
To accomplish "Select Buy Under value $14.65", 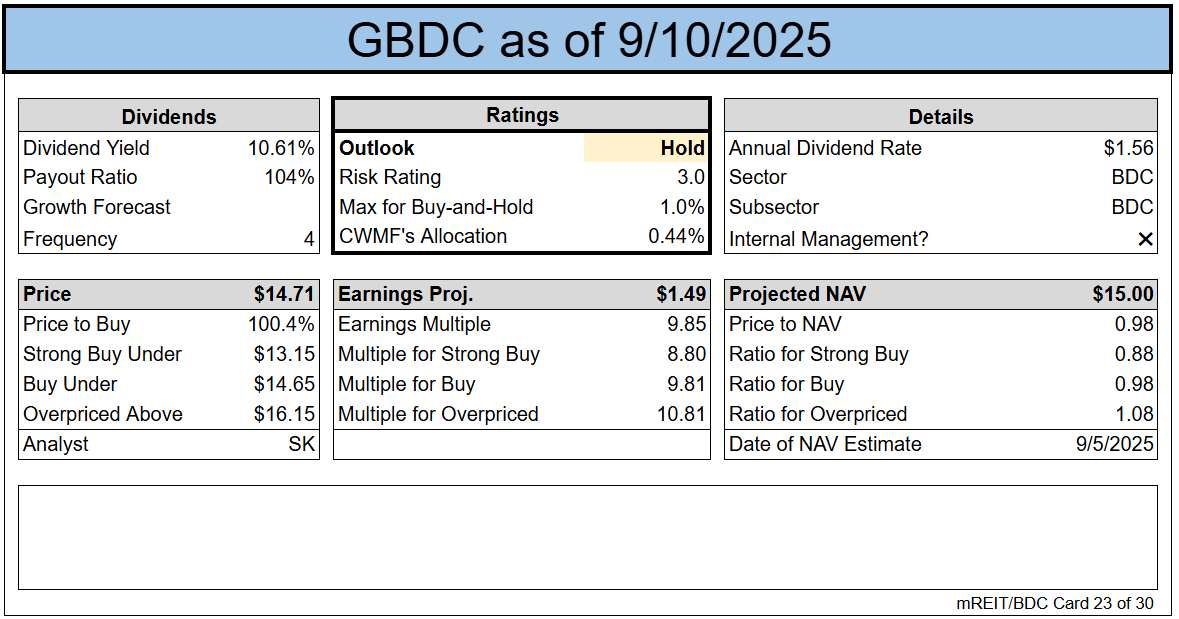I will pos(284,384).
